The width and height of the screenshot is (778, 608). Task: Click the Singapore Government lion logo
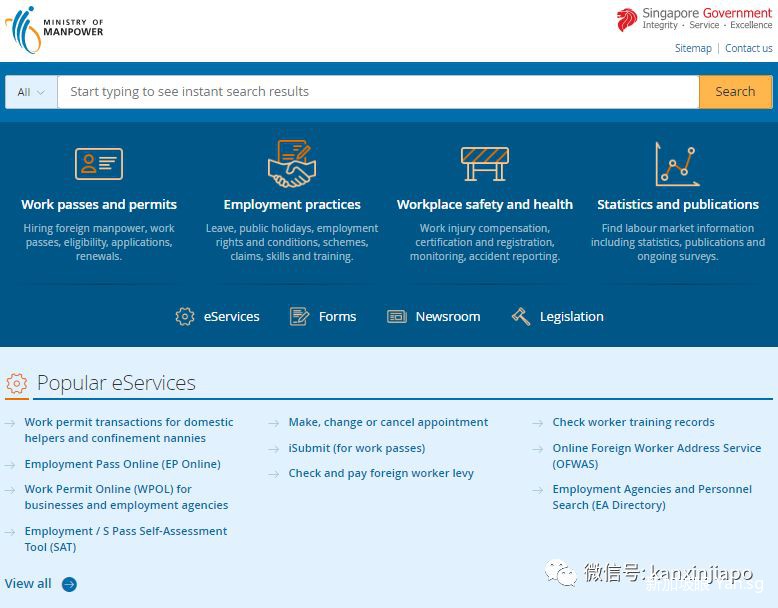coord(627,20)
